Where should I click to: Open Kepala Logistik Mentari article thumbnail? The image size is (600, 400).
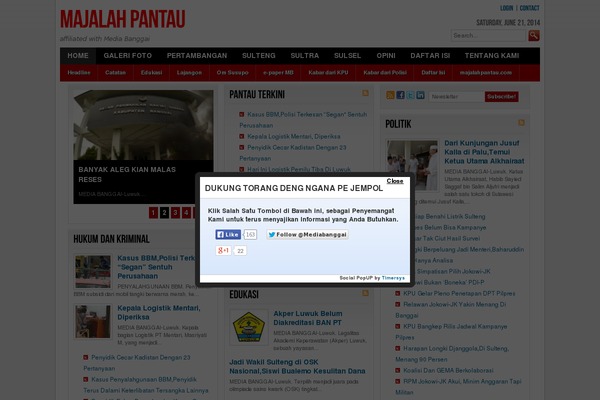tap(93, 321)
